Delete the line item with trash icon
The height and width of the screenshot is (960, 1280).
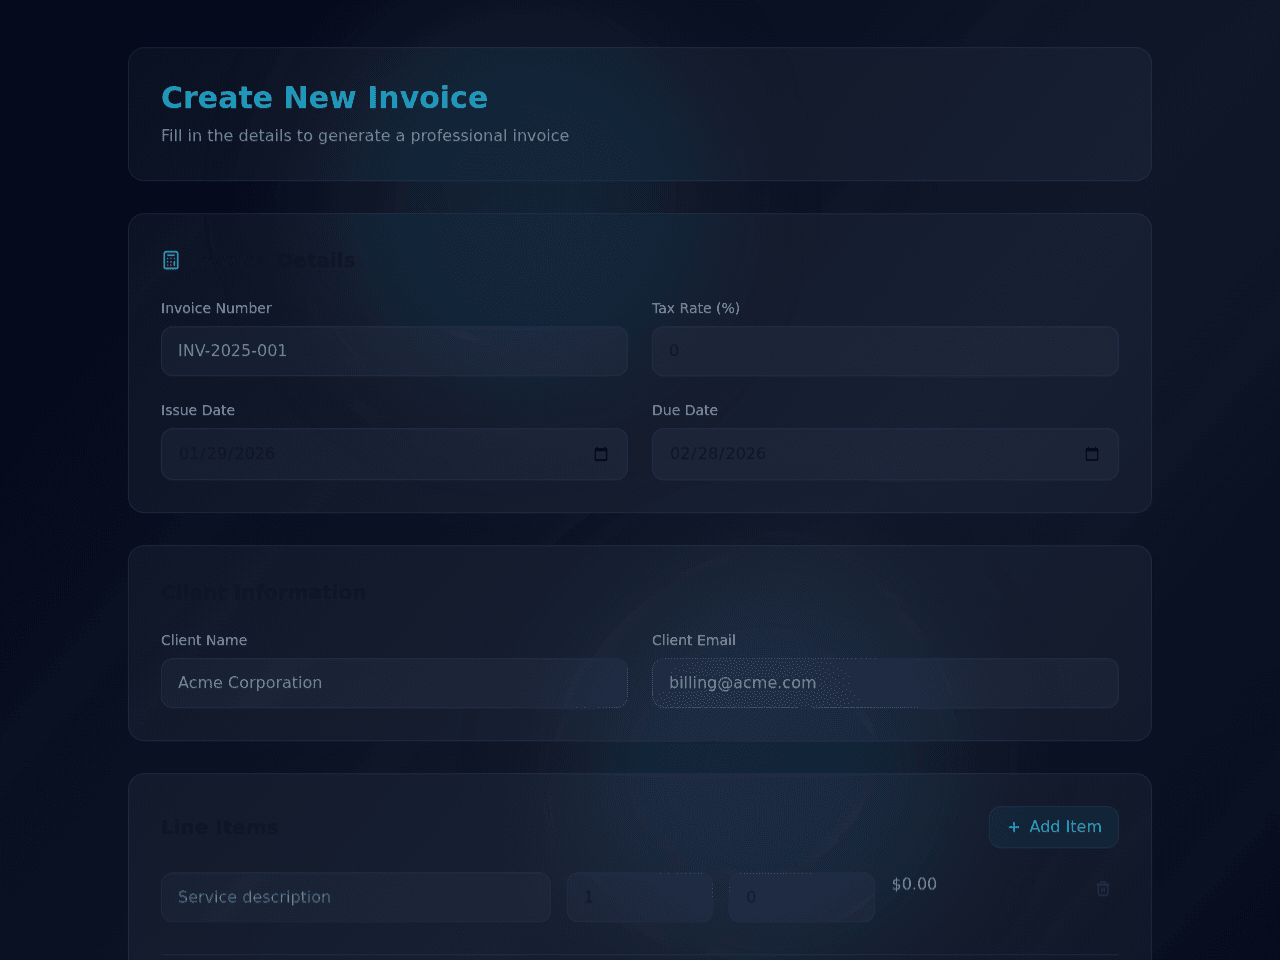[1103, 889]
